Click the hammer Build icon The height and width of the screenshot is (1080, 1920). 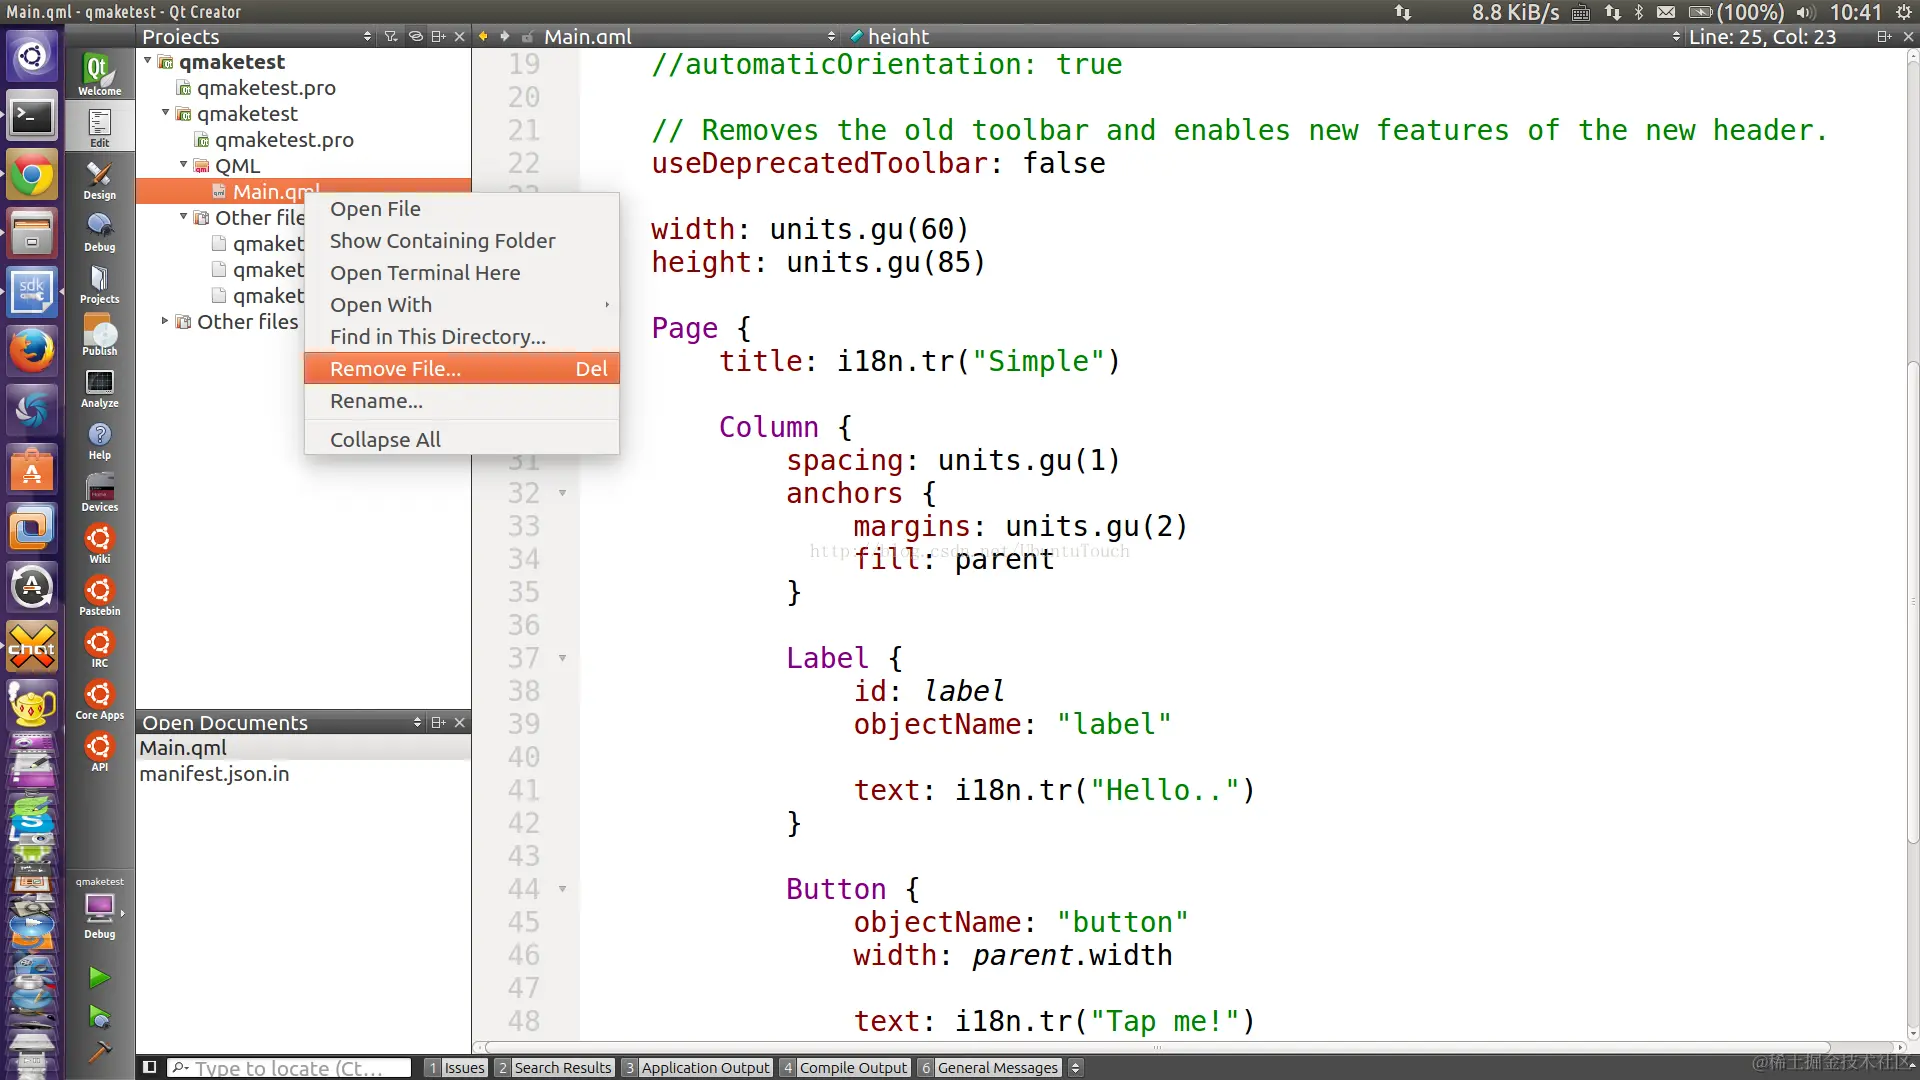(99, 1052)
